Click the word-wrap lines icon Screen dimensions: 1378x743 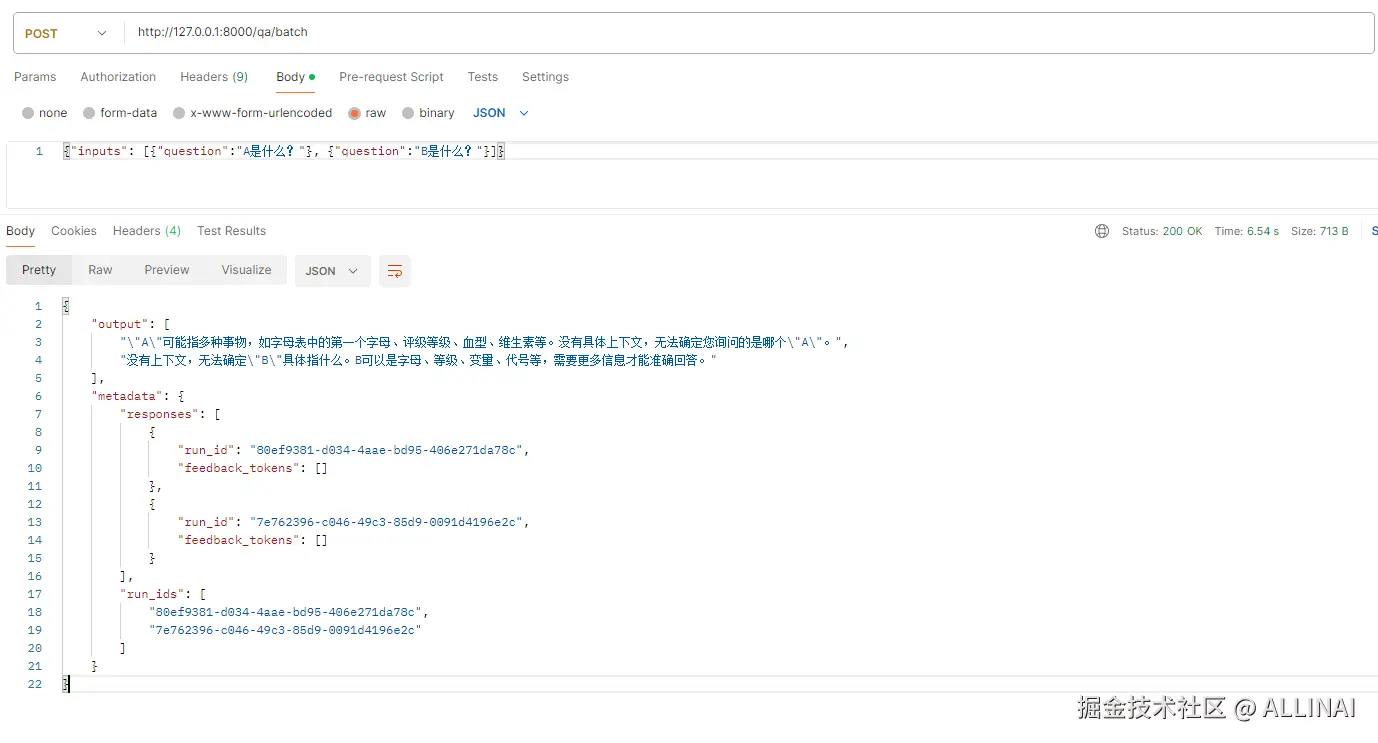point(395,271)
